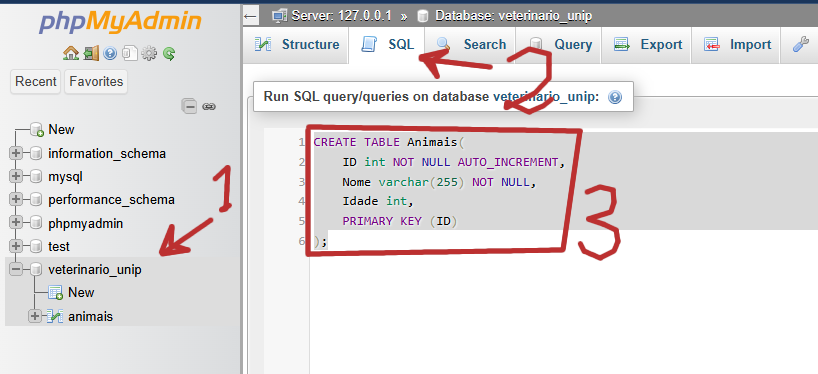This screenshot has width=818, height=374.
Task: Expand the information_schema database node
Action: coord(16,153)
